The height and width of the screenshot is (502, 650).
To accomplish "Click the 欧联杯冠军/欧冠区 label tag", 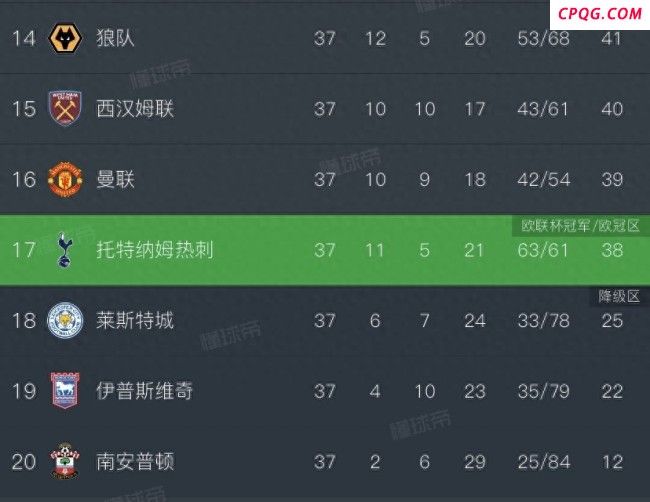I will [x=580, y=226].
